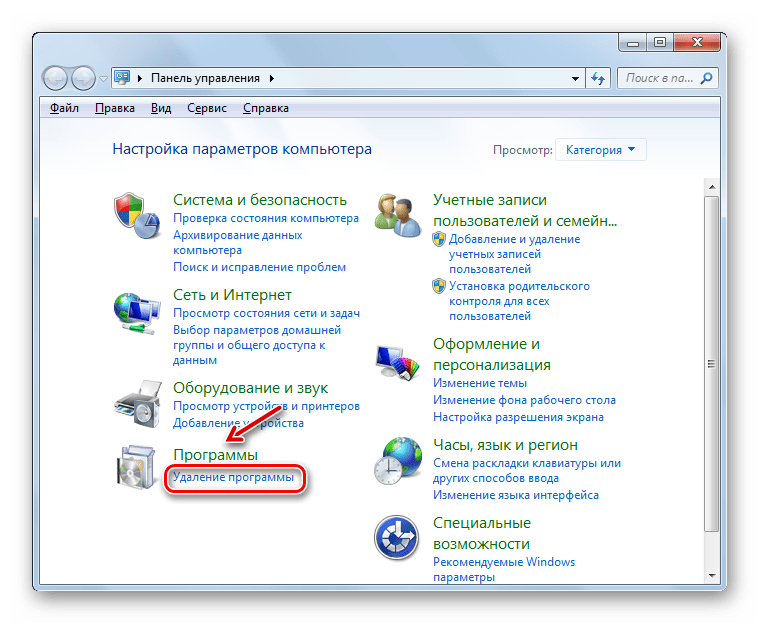760x624 pixels.
Task: Click the scrollbar down arrow
Action: click(x=712, y=576)
